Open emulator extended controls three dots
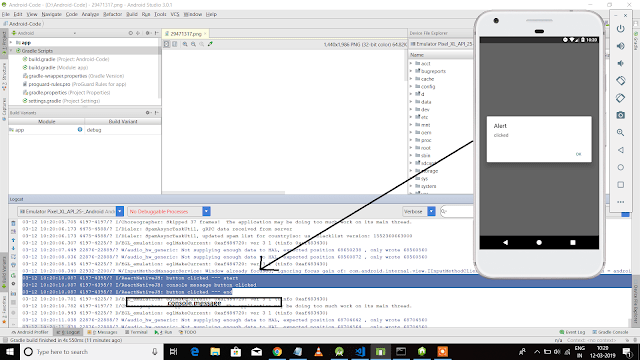 pyautogui.click(x=620, y=202)
